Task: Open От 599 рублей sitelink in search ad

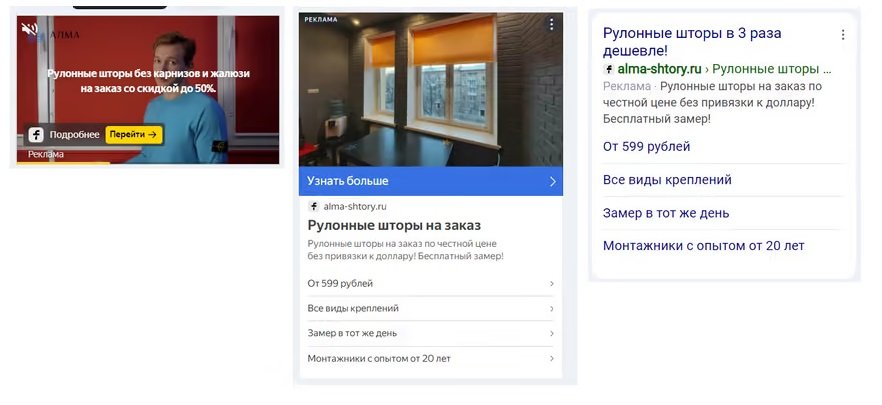Action: point(646,147)
